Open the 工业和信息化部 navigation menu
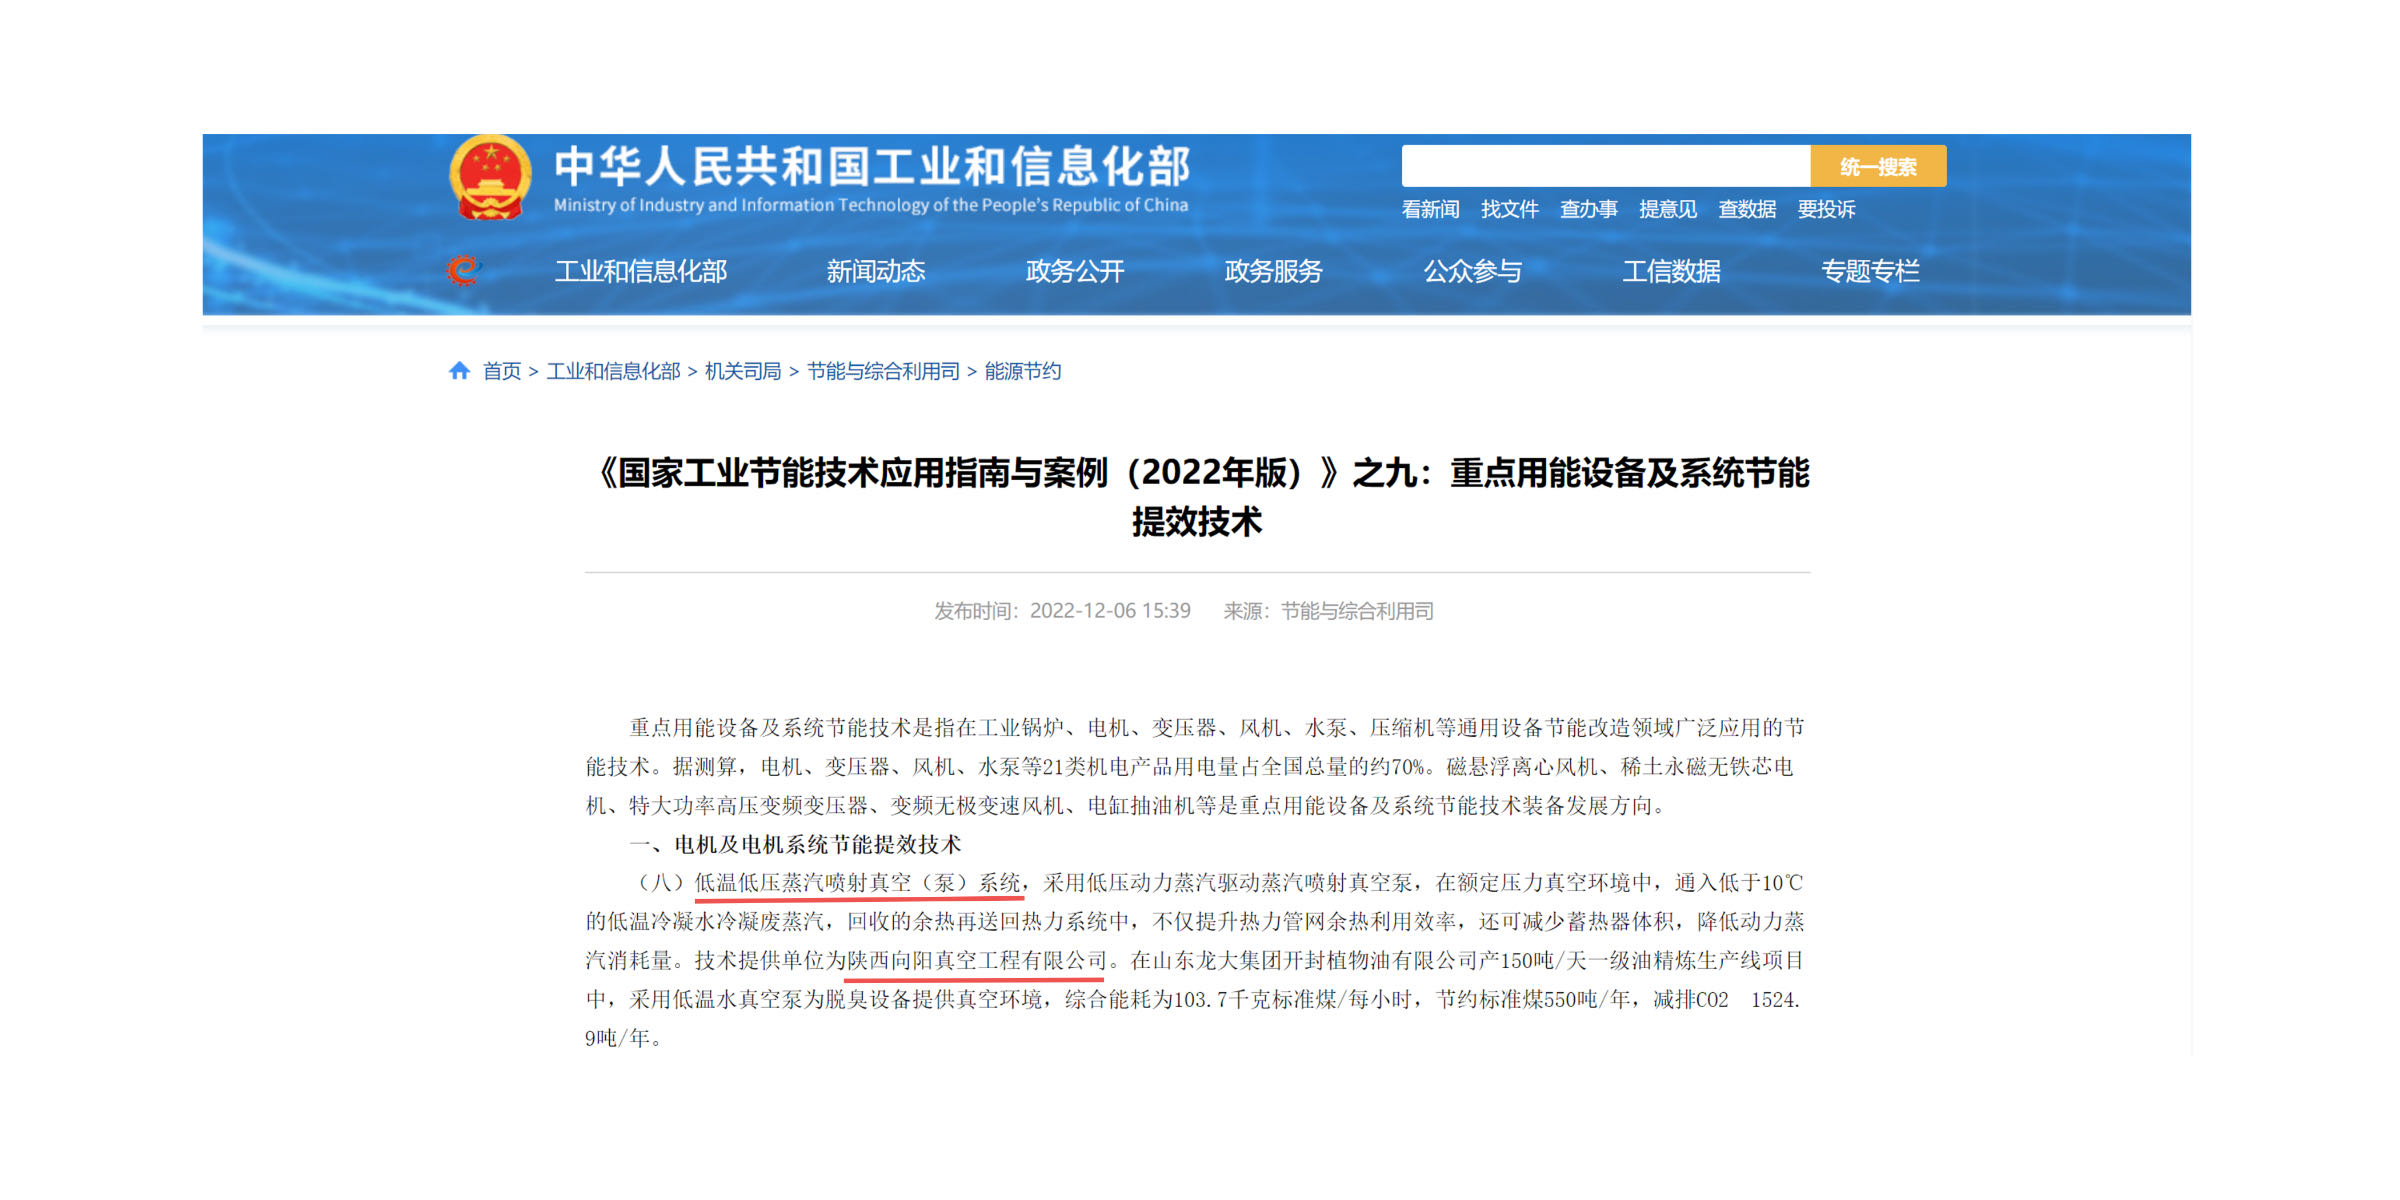The width and height of the screenshot is (2400, 1200). coord(641,271)
